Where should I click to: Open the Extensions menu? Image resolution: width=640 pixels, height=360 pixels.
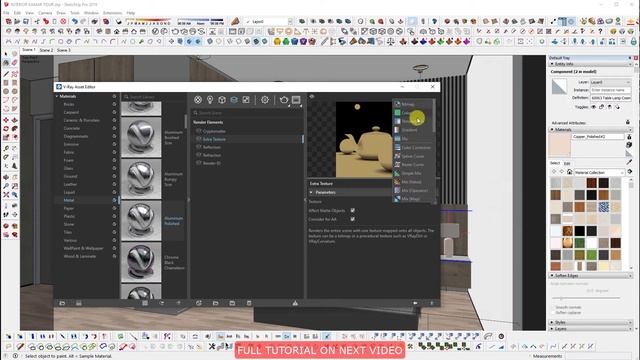[x=113, y=13]
